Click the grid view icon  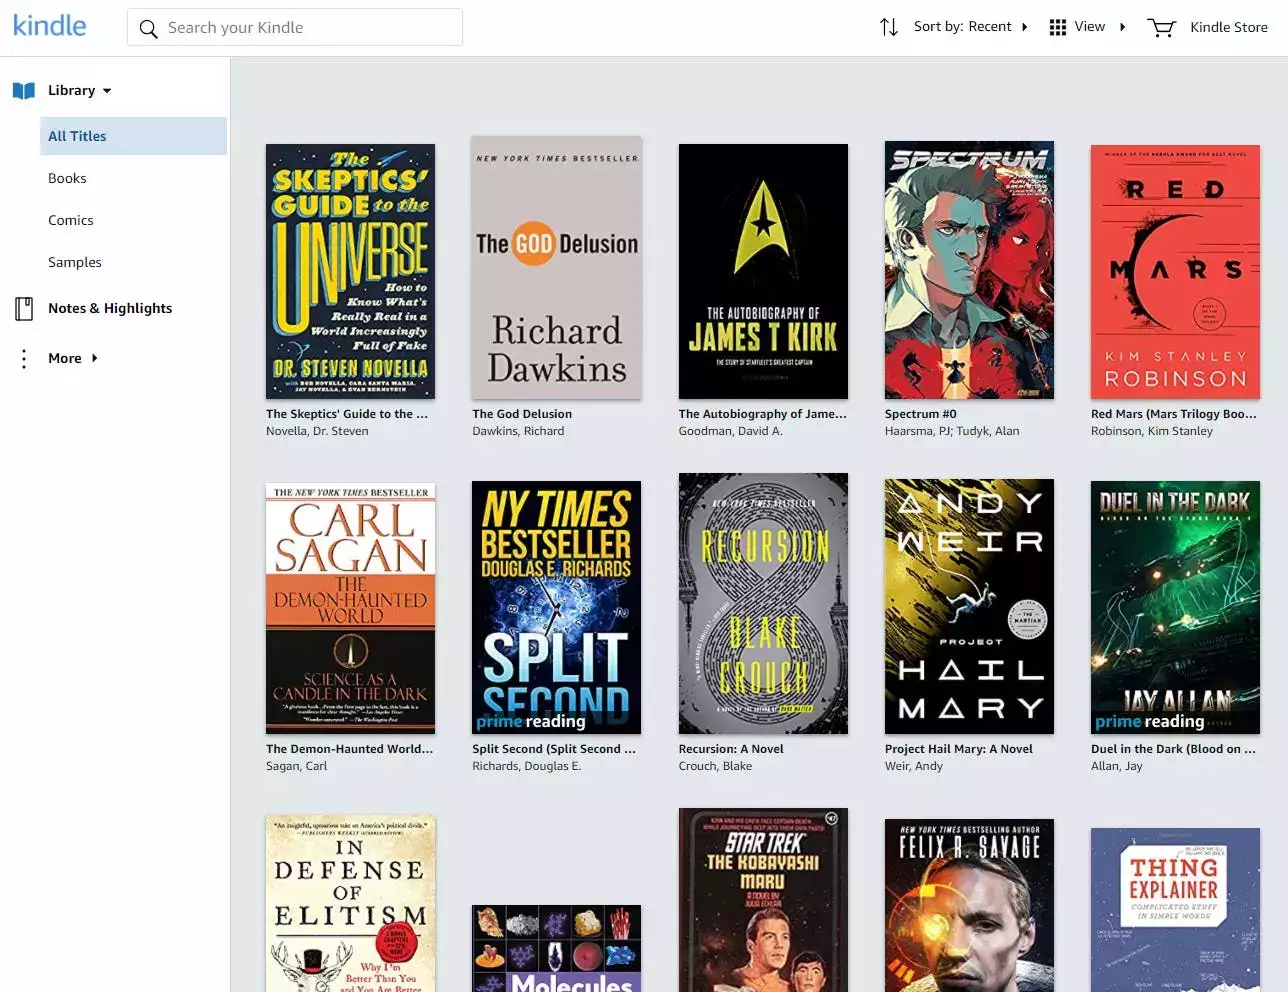(x=1057, y=27)
